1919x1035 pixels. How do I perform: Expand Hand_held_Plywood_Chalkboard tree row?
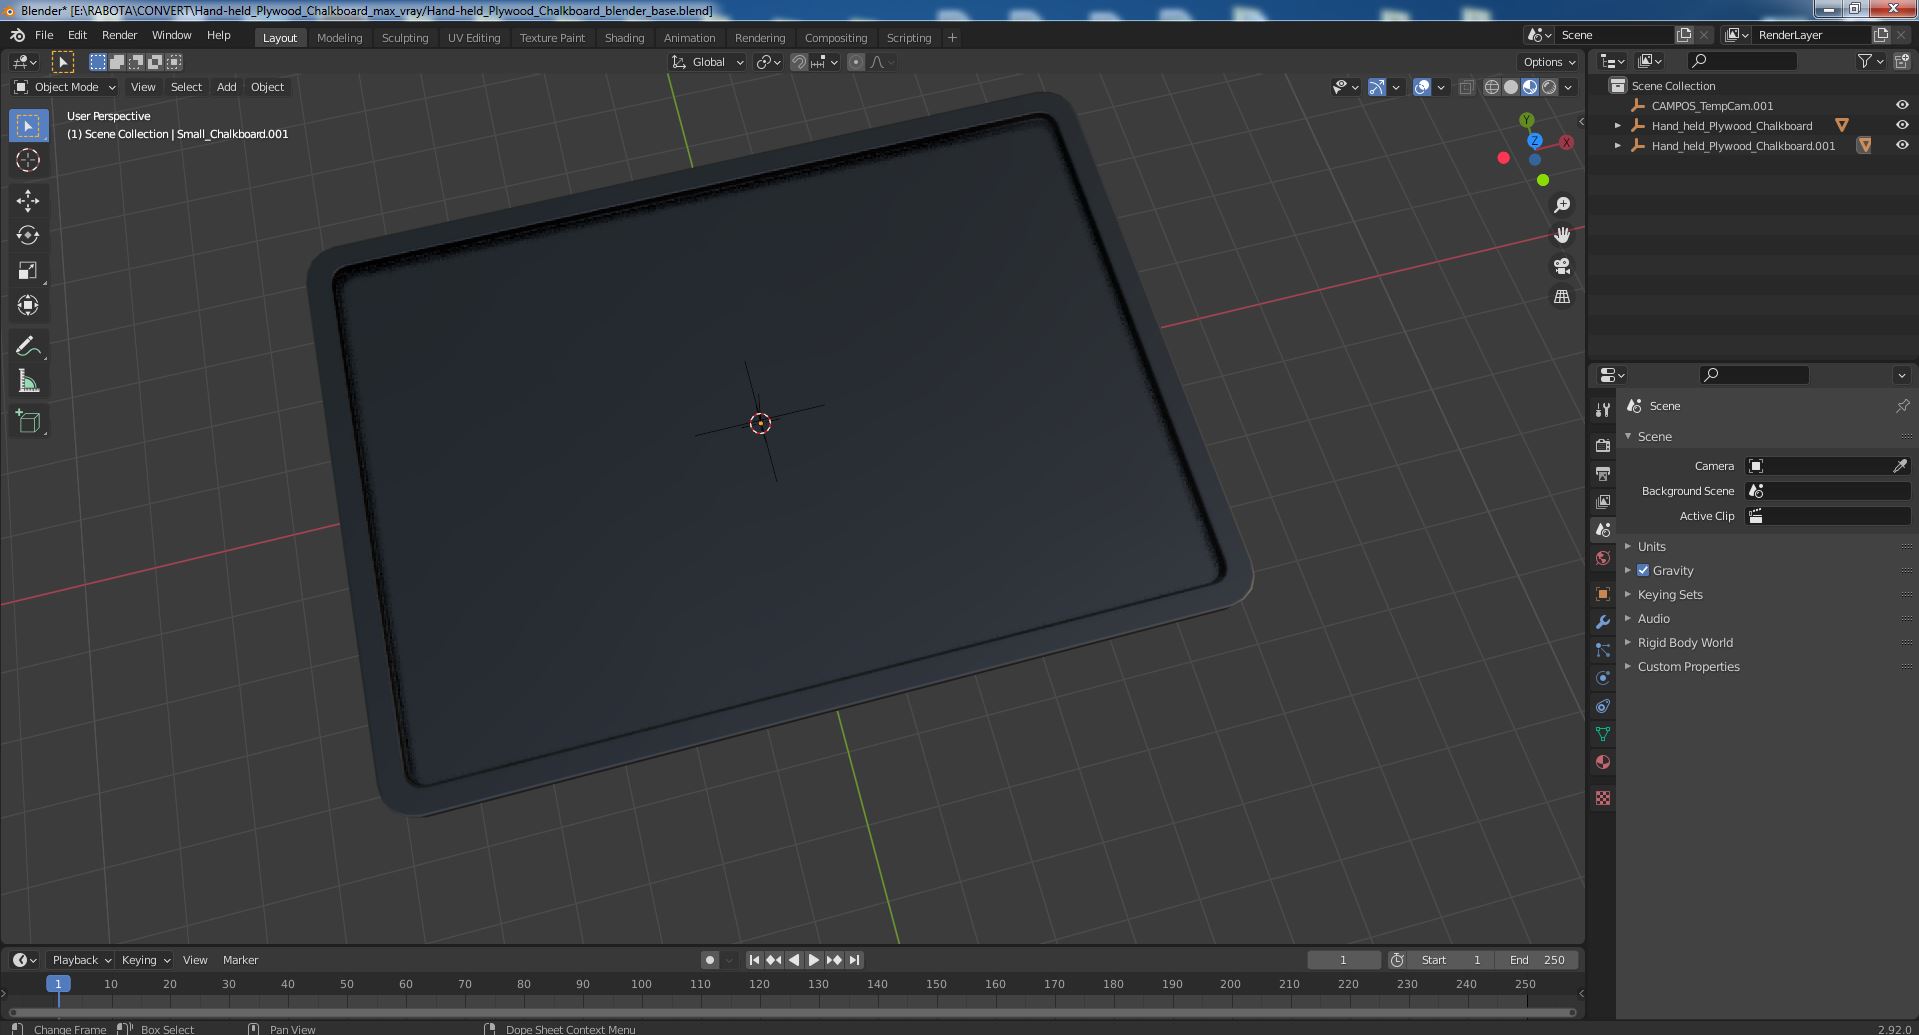click(1618, 125)
